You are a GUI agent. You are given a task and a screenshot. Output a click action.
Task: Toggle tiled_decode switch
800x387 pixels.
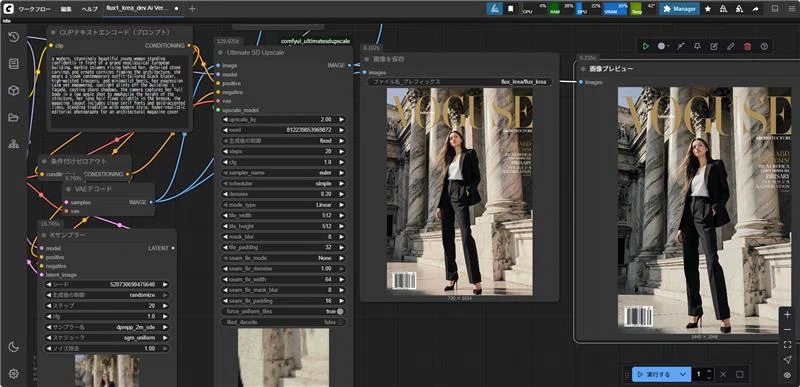(x=340, y=322)
